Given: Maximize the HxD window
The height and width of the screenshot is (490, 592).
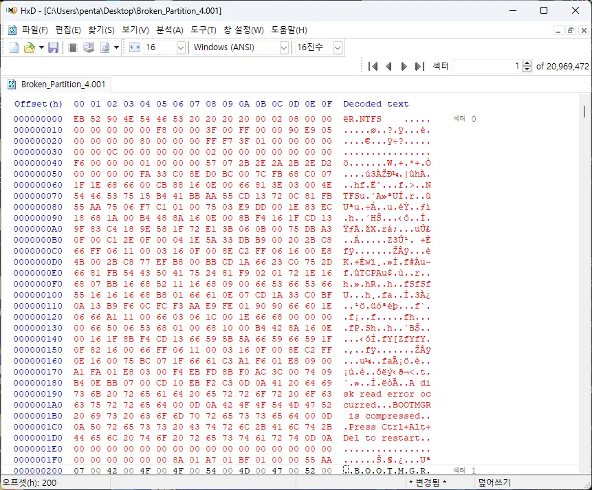Looking at the screenshot, I should (544, 11).
